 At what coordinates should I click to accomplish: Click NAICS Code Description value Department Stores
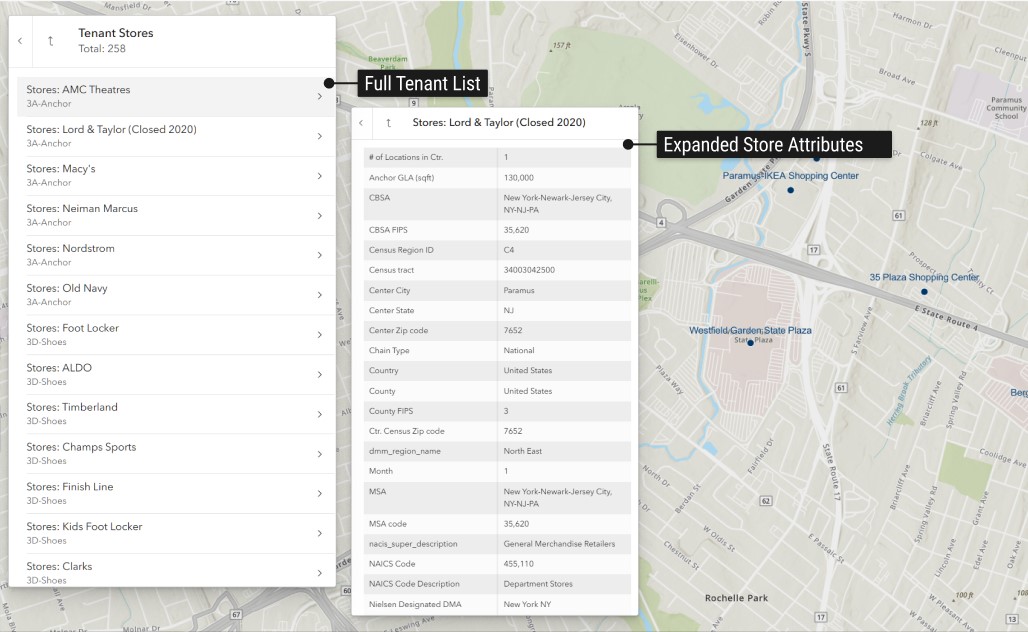point(538,584)
